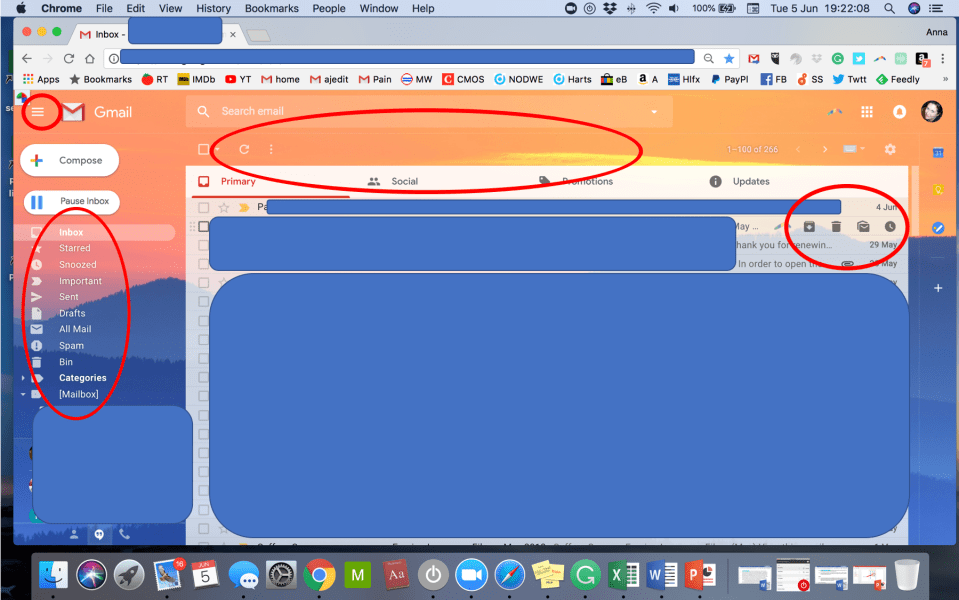This screenshot has width=959, height=600.
Task: Delete the email with the trash icon
Action: click(x=837, y=227)
